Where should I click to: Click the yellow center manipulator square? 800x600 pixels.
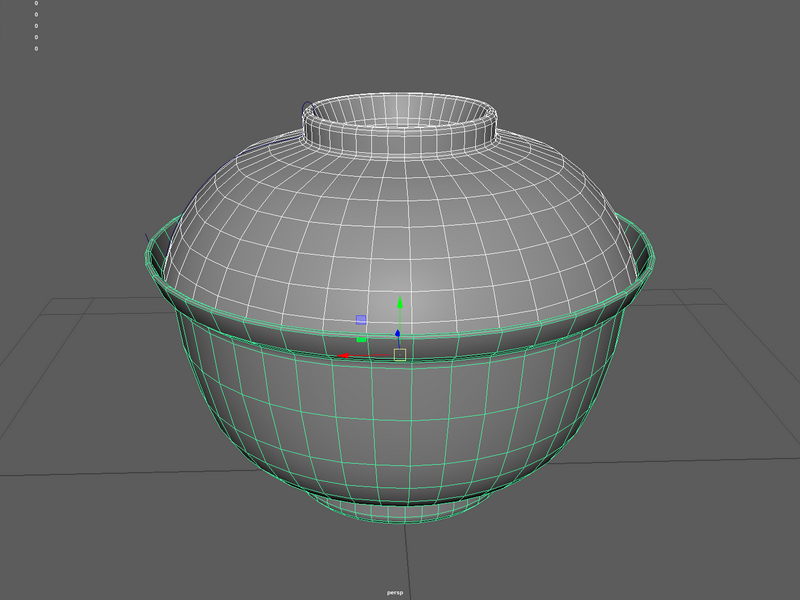pos(400,355)
